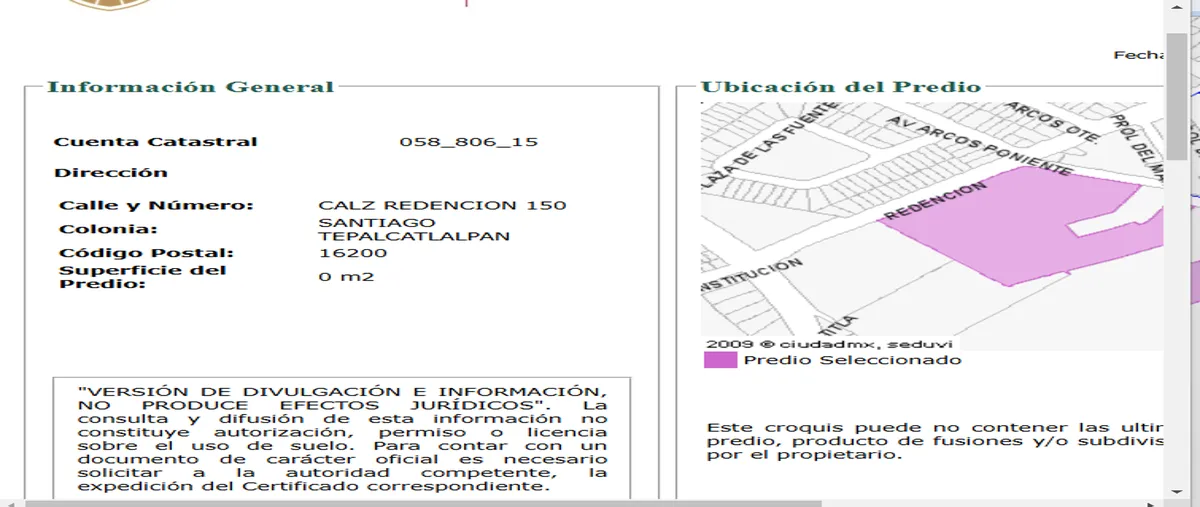This screenshot has height=507, width=1200.
Task: Click the Calle y Número label
Action: [156, 205]
